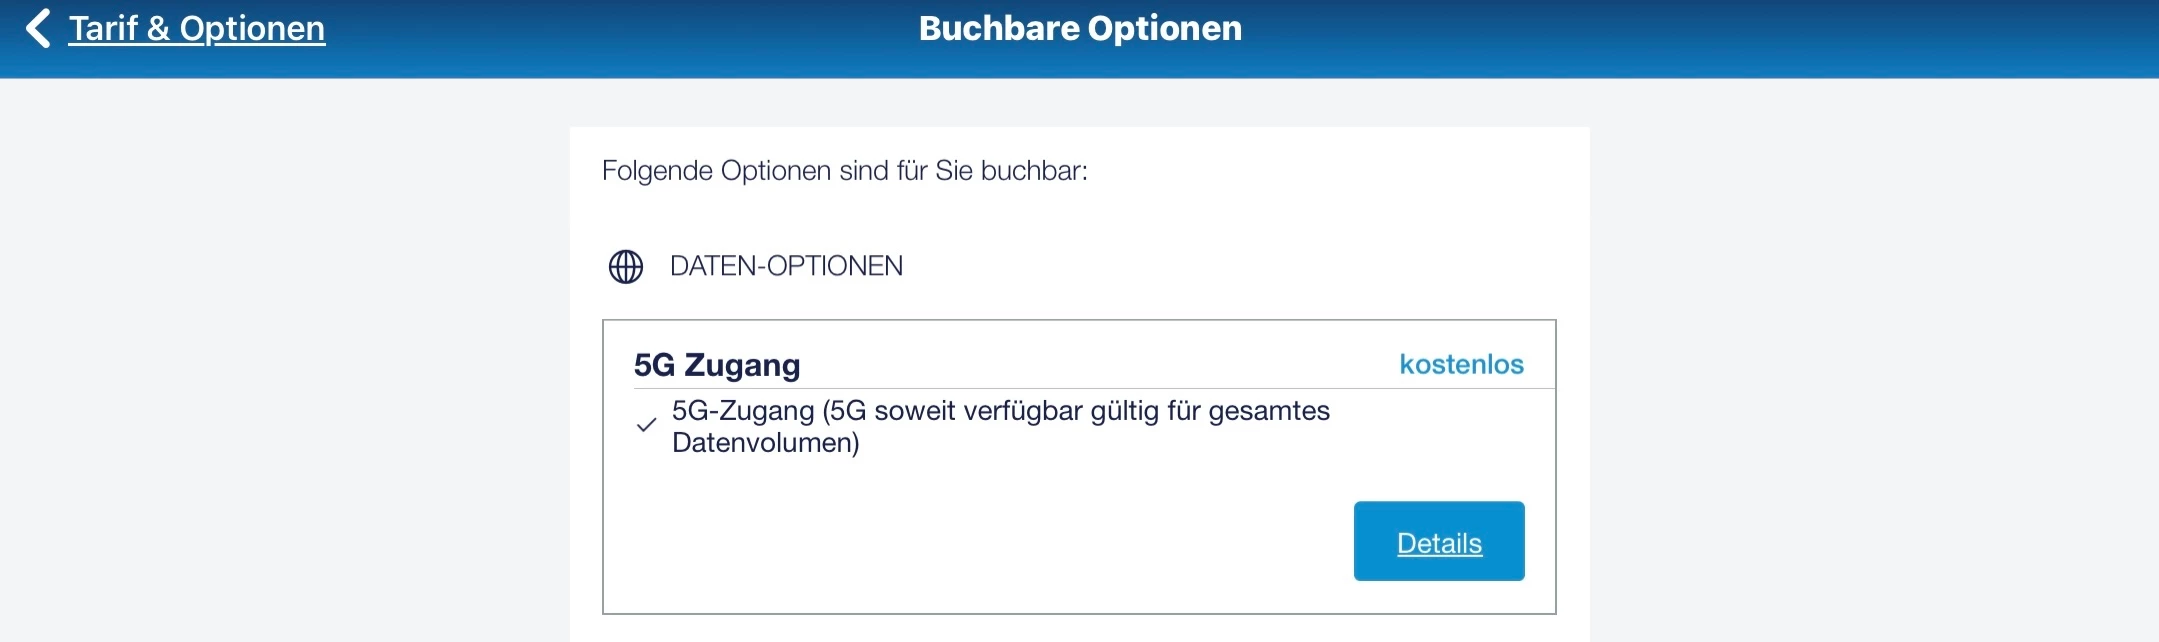Click the word Optionen in the back link
The width and height of the screenshot is (2159, 642).
pos(252,28)
